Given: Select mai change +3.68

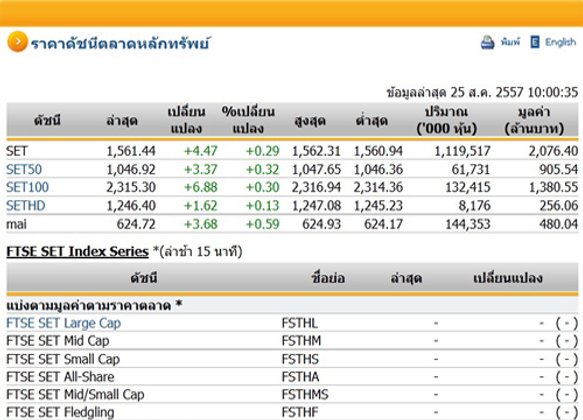Looking at the screenshot, I should click(x=201, y=224).
